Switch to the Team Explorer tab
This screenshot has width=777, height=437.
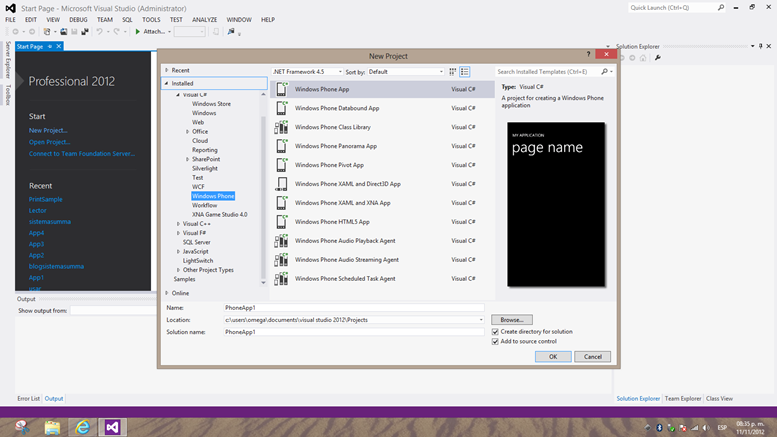[x=682, y=399]
